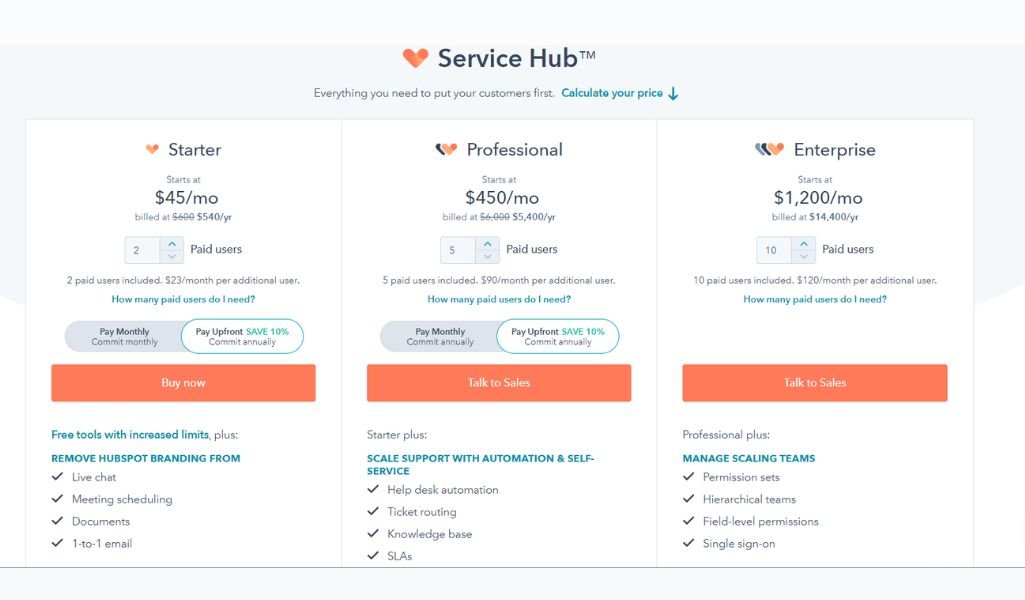Increase Enterprise paid users with up arrow

tap(803, 244)
